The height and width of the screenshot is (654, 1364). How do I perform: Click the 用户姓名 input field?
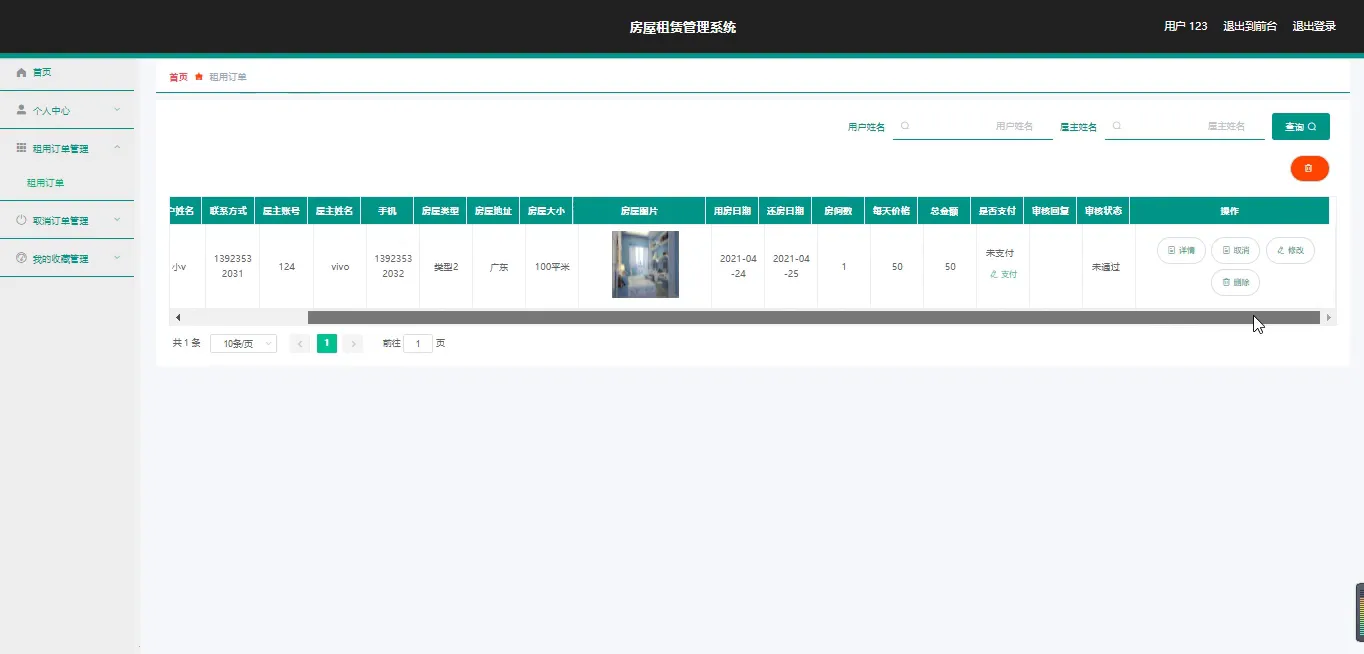(x=973, y=126)
